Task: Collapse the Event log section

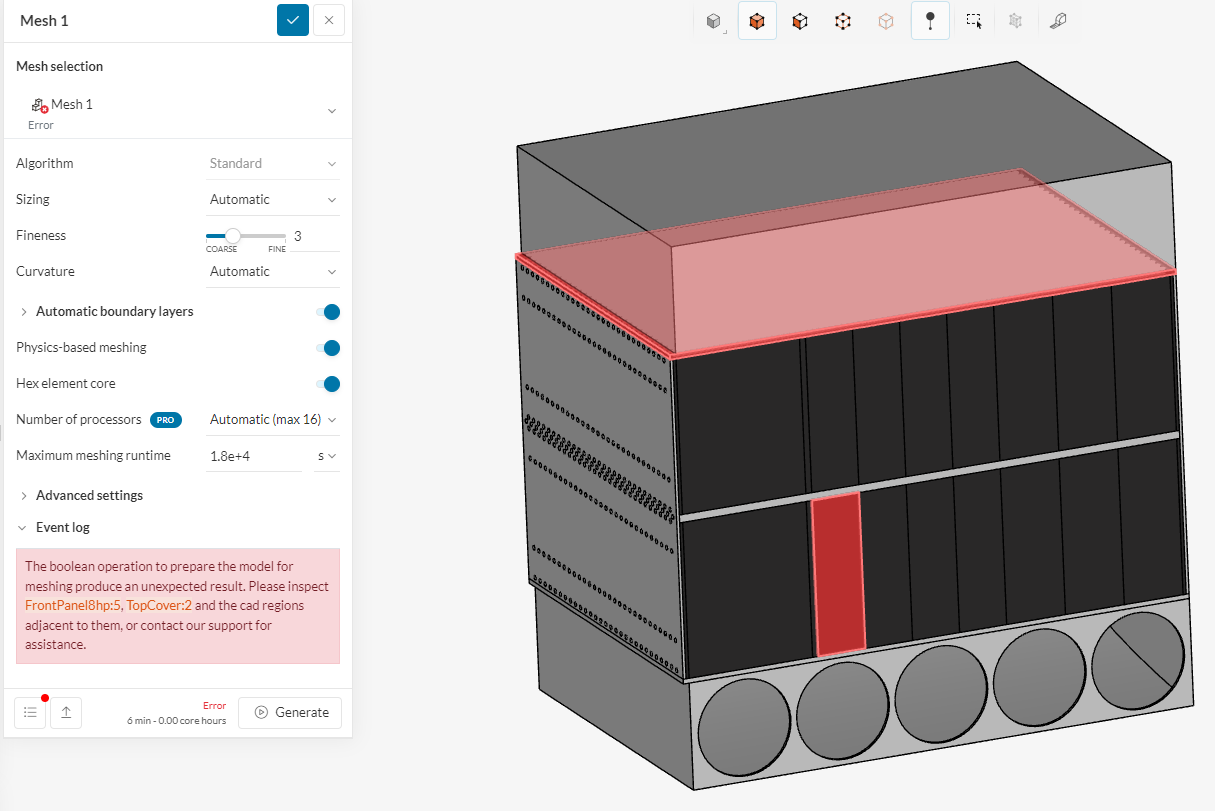Action: 62,528
